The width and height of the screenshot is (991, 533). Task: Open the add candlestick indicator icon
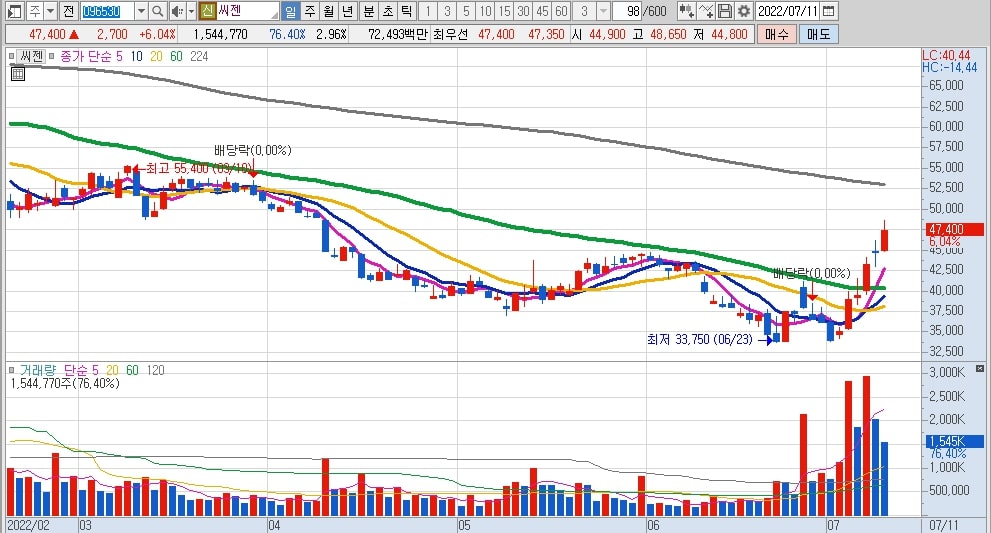point(686,11)
